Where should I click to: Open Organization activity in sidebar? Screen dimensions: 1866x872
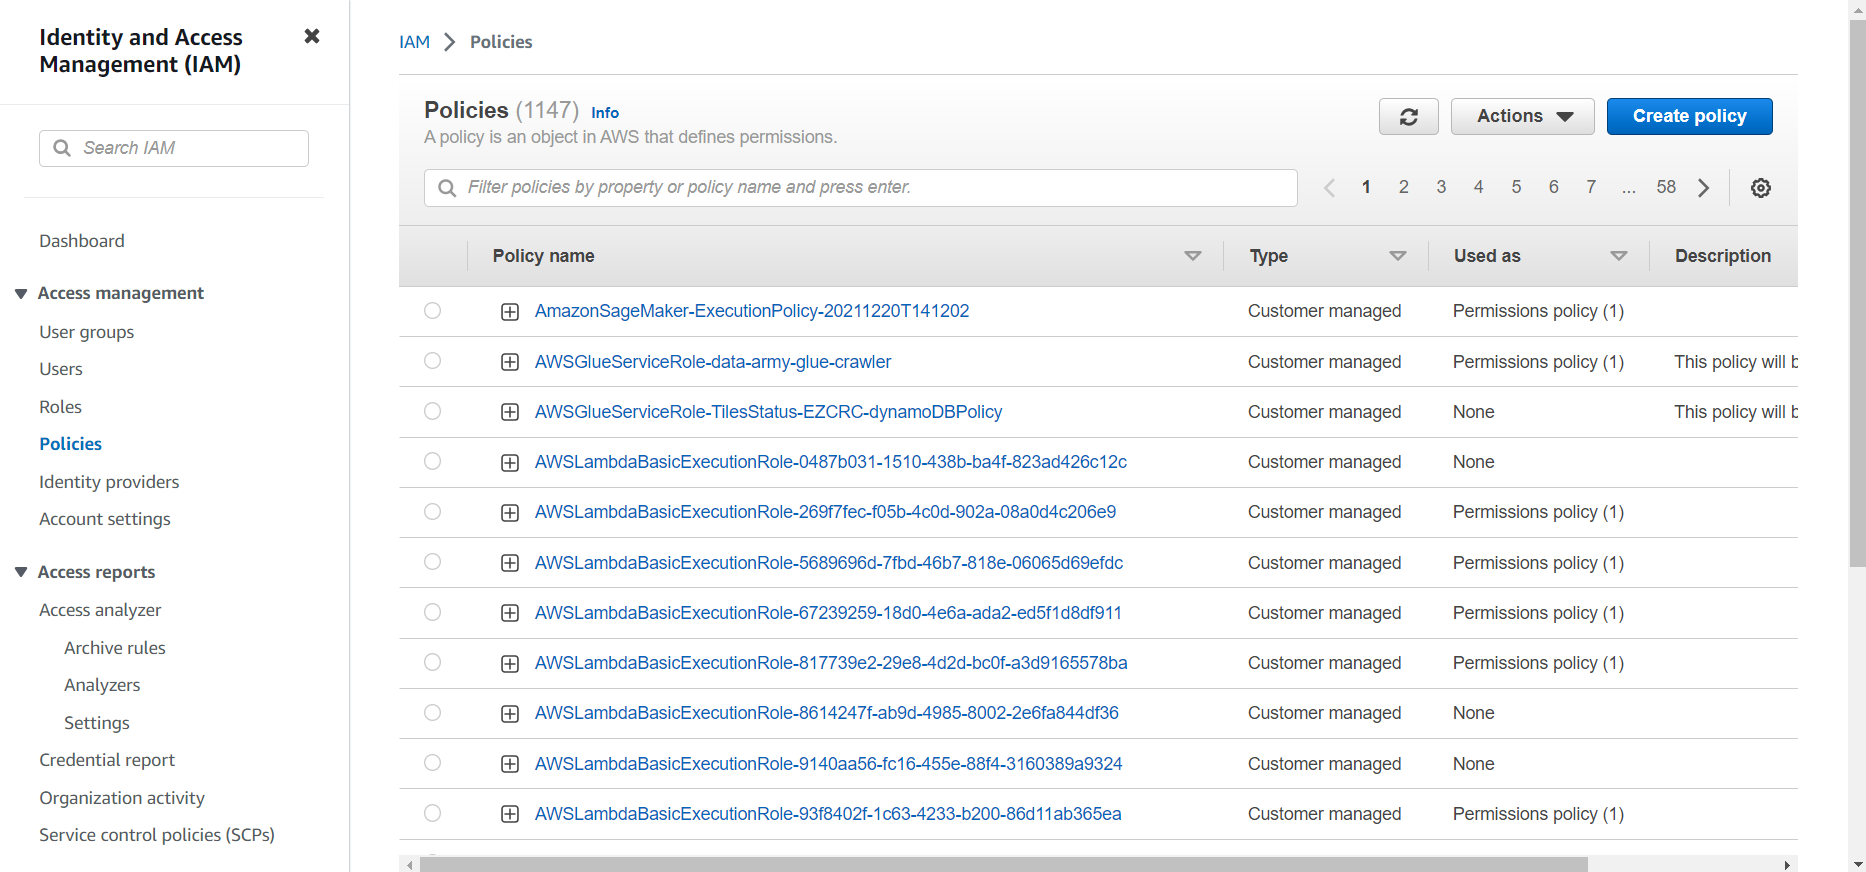pos(122,798)
